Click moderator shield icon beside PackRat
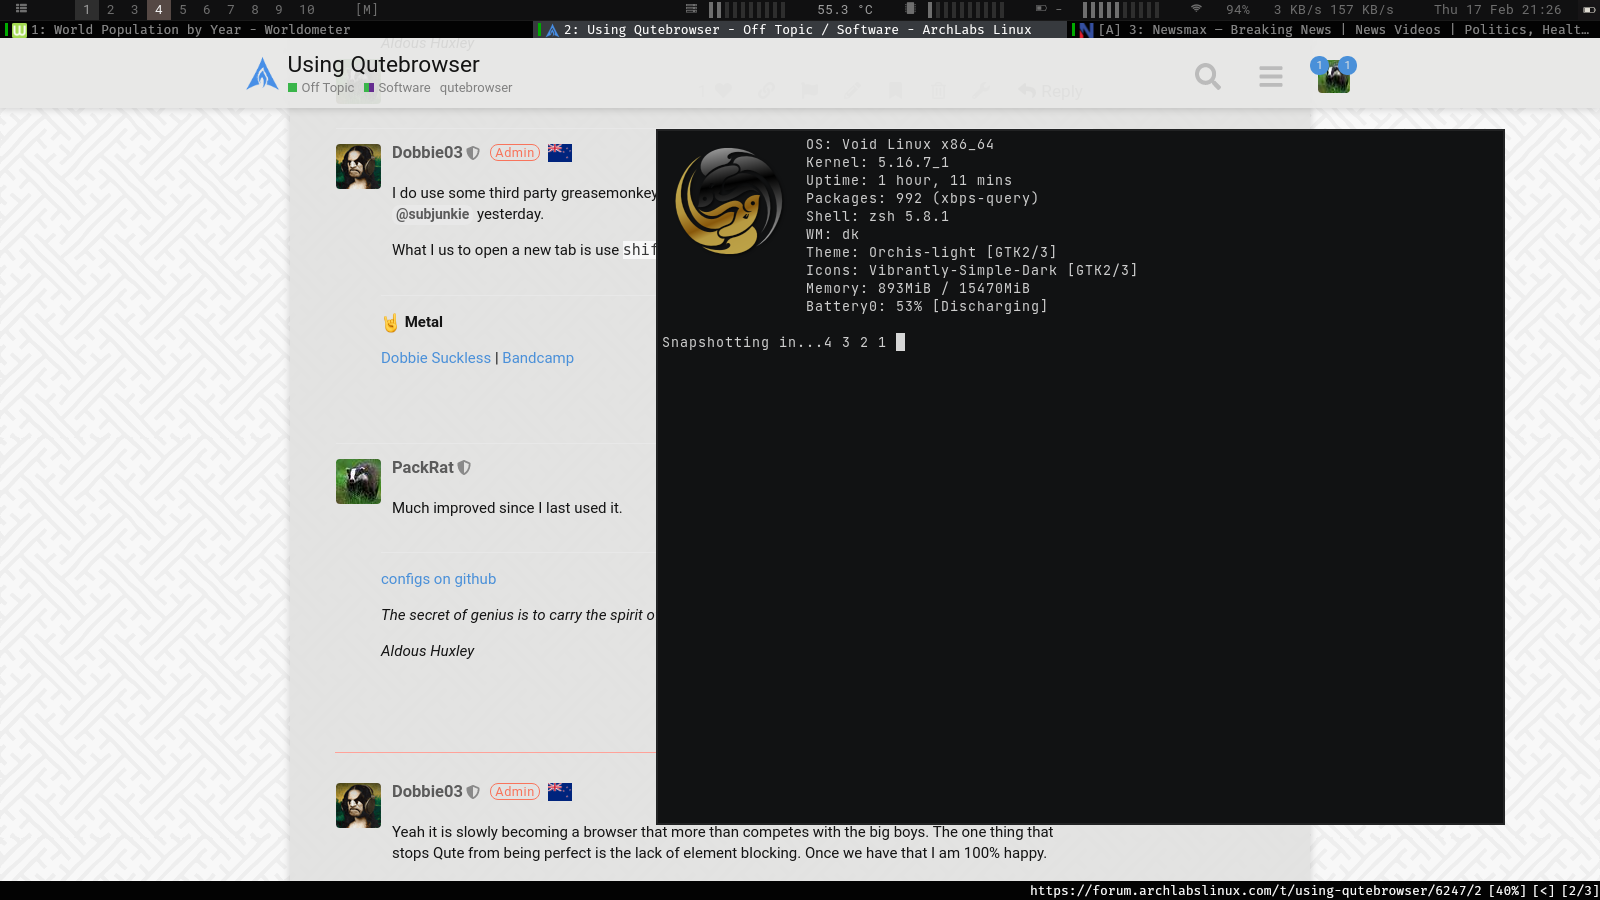This screenshot has width=1600, height=900. point(464,468)
